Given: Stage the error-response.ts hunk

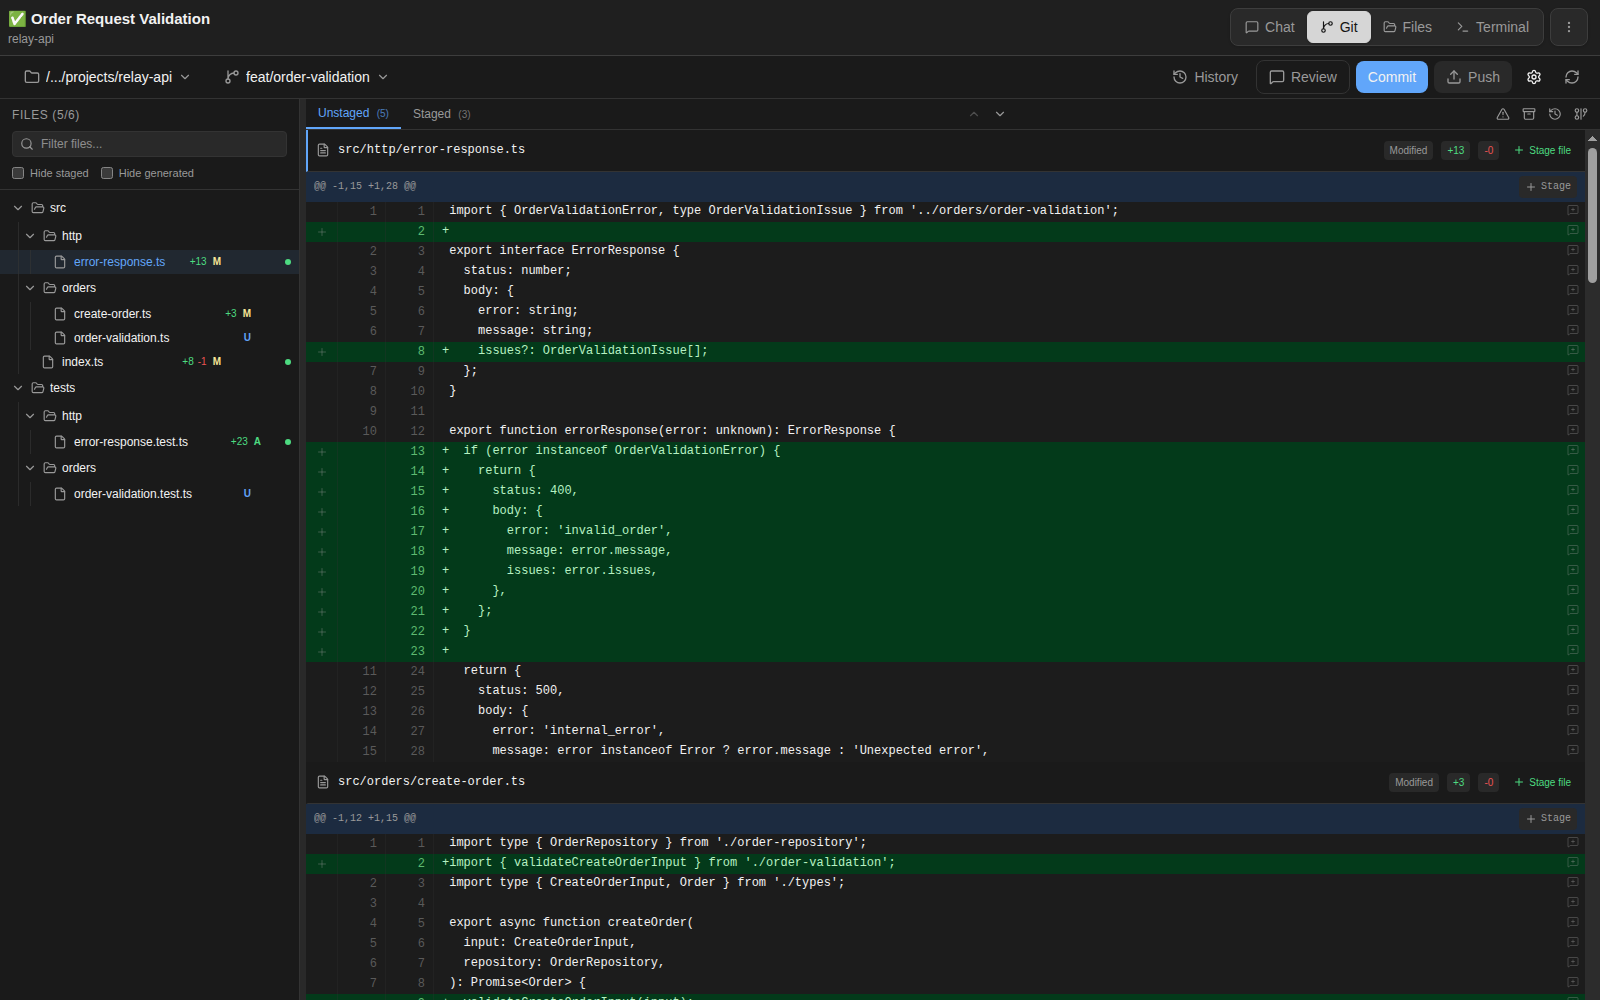Looking at the screenshot, I should point(1548,186).
